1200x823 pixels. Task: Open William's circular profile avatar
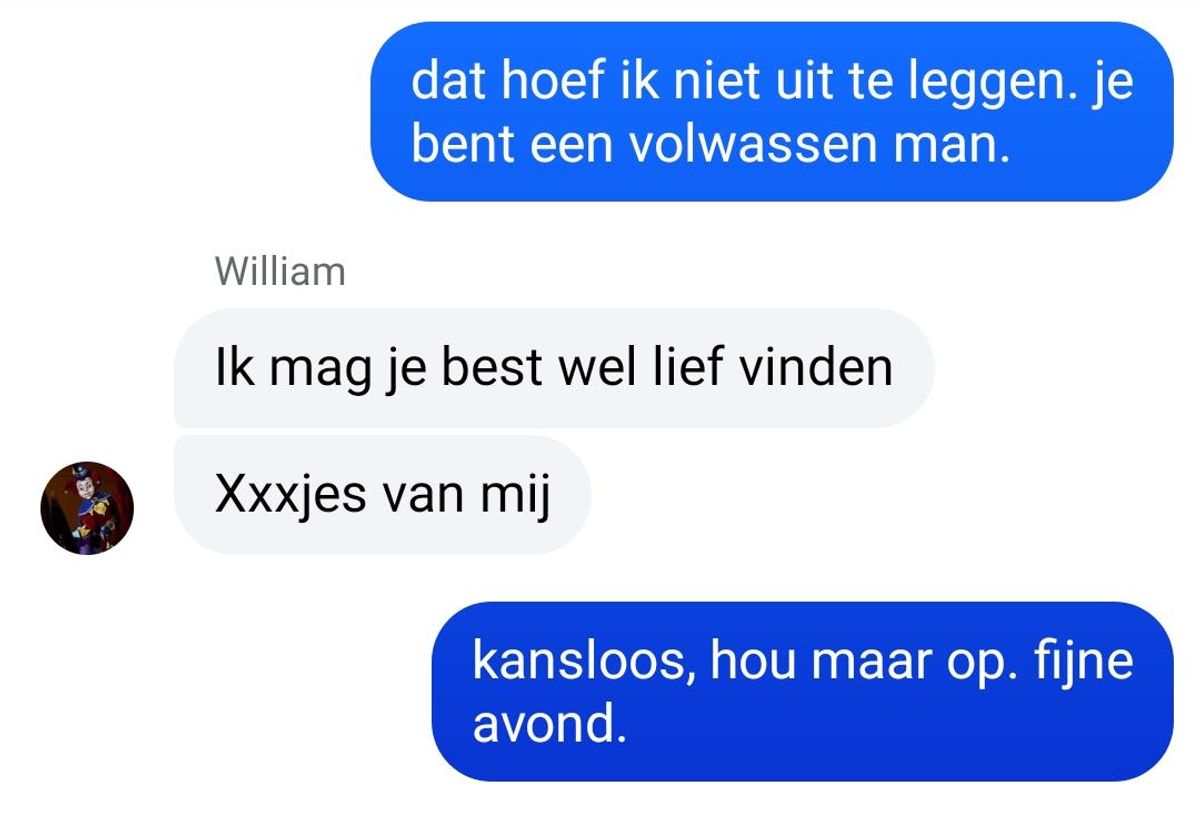pyautogui.click(x=87, y=508)
